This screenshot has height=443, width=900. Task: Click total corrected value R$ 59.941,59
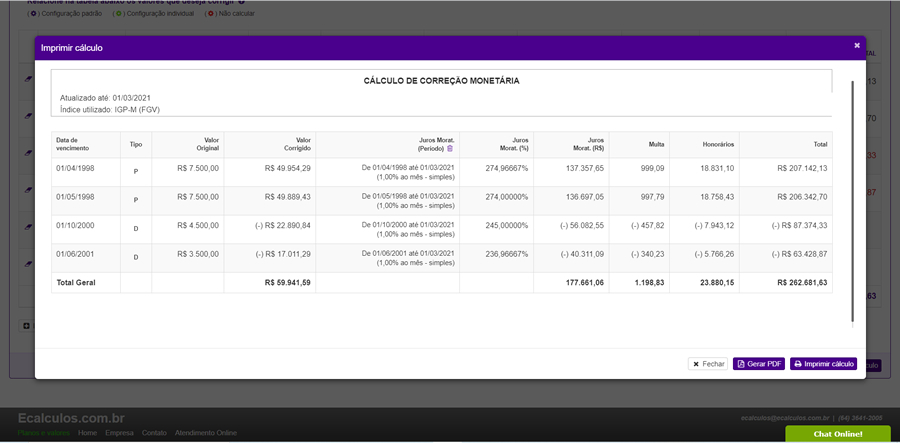288,282
